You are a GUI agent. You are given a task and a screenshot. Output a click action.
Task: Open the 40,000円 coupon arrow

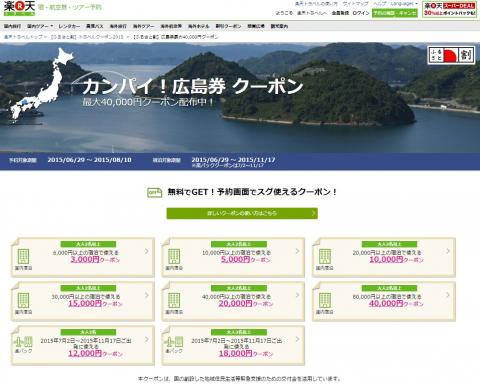[x=448, y=295]
